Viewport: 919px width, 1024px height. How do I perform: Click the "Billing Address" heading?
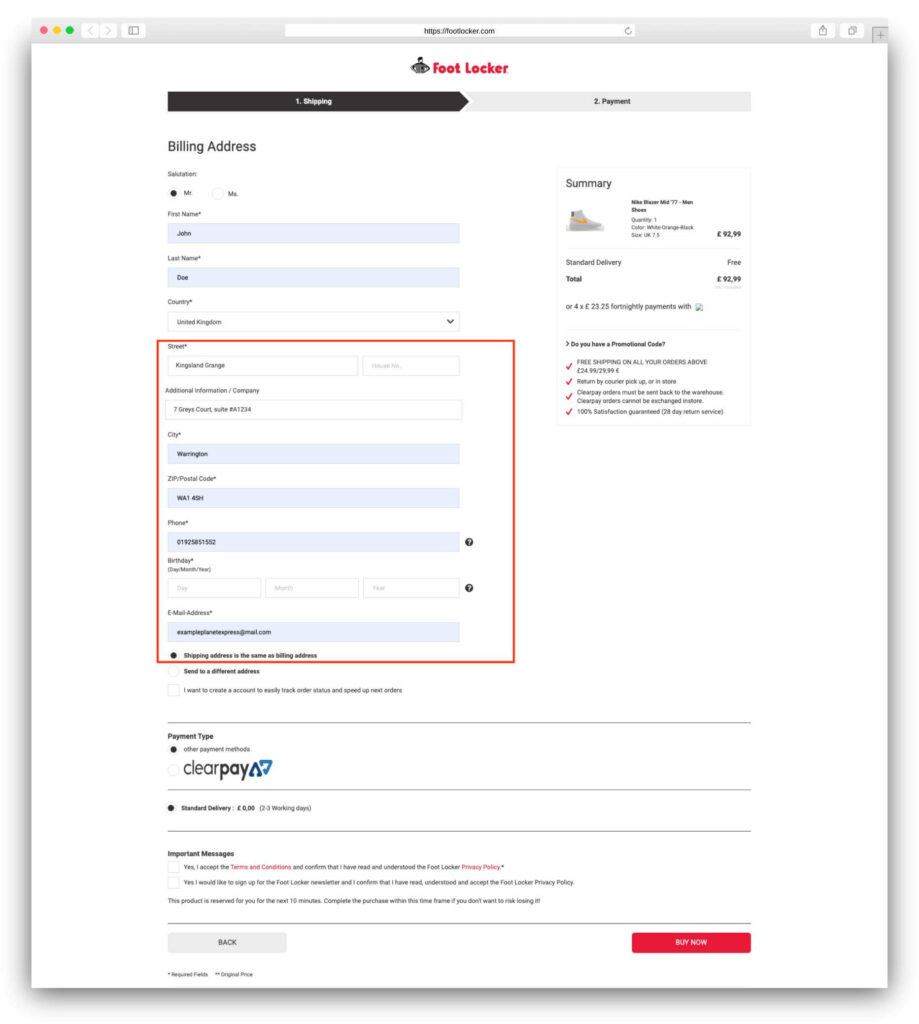pyautogui.click(x=212, y=146)
